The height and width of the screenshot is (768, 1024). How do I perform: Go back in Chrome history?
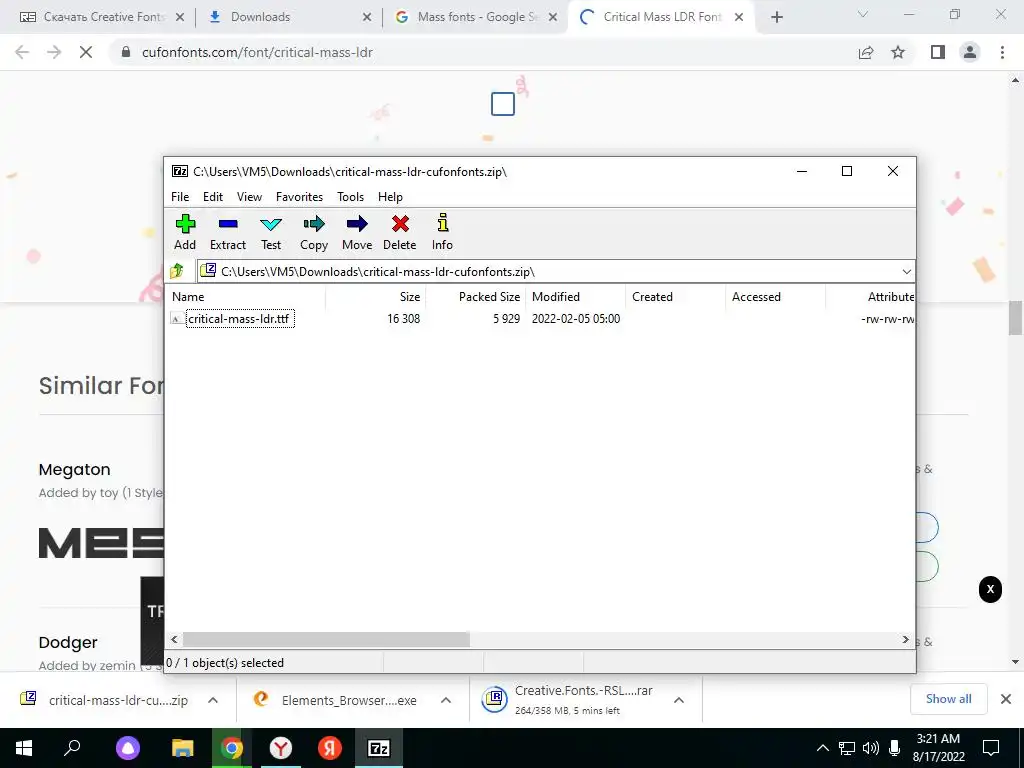click(22, 52)
